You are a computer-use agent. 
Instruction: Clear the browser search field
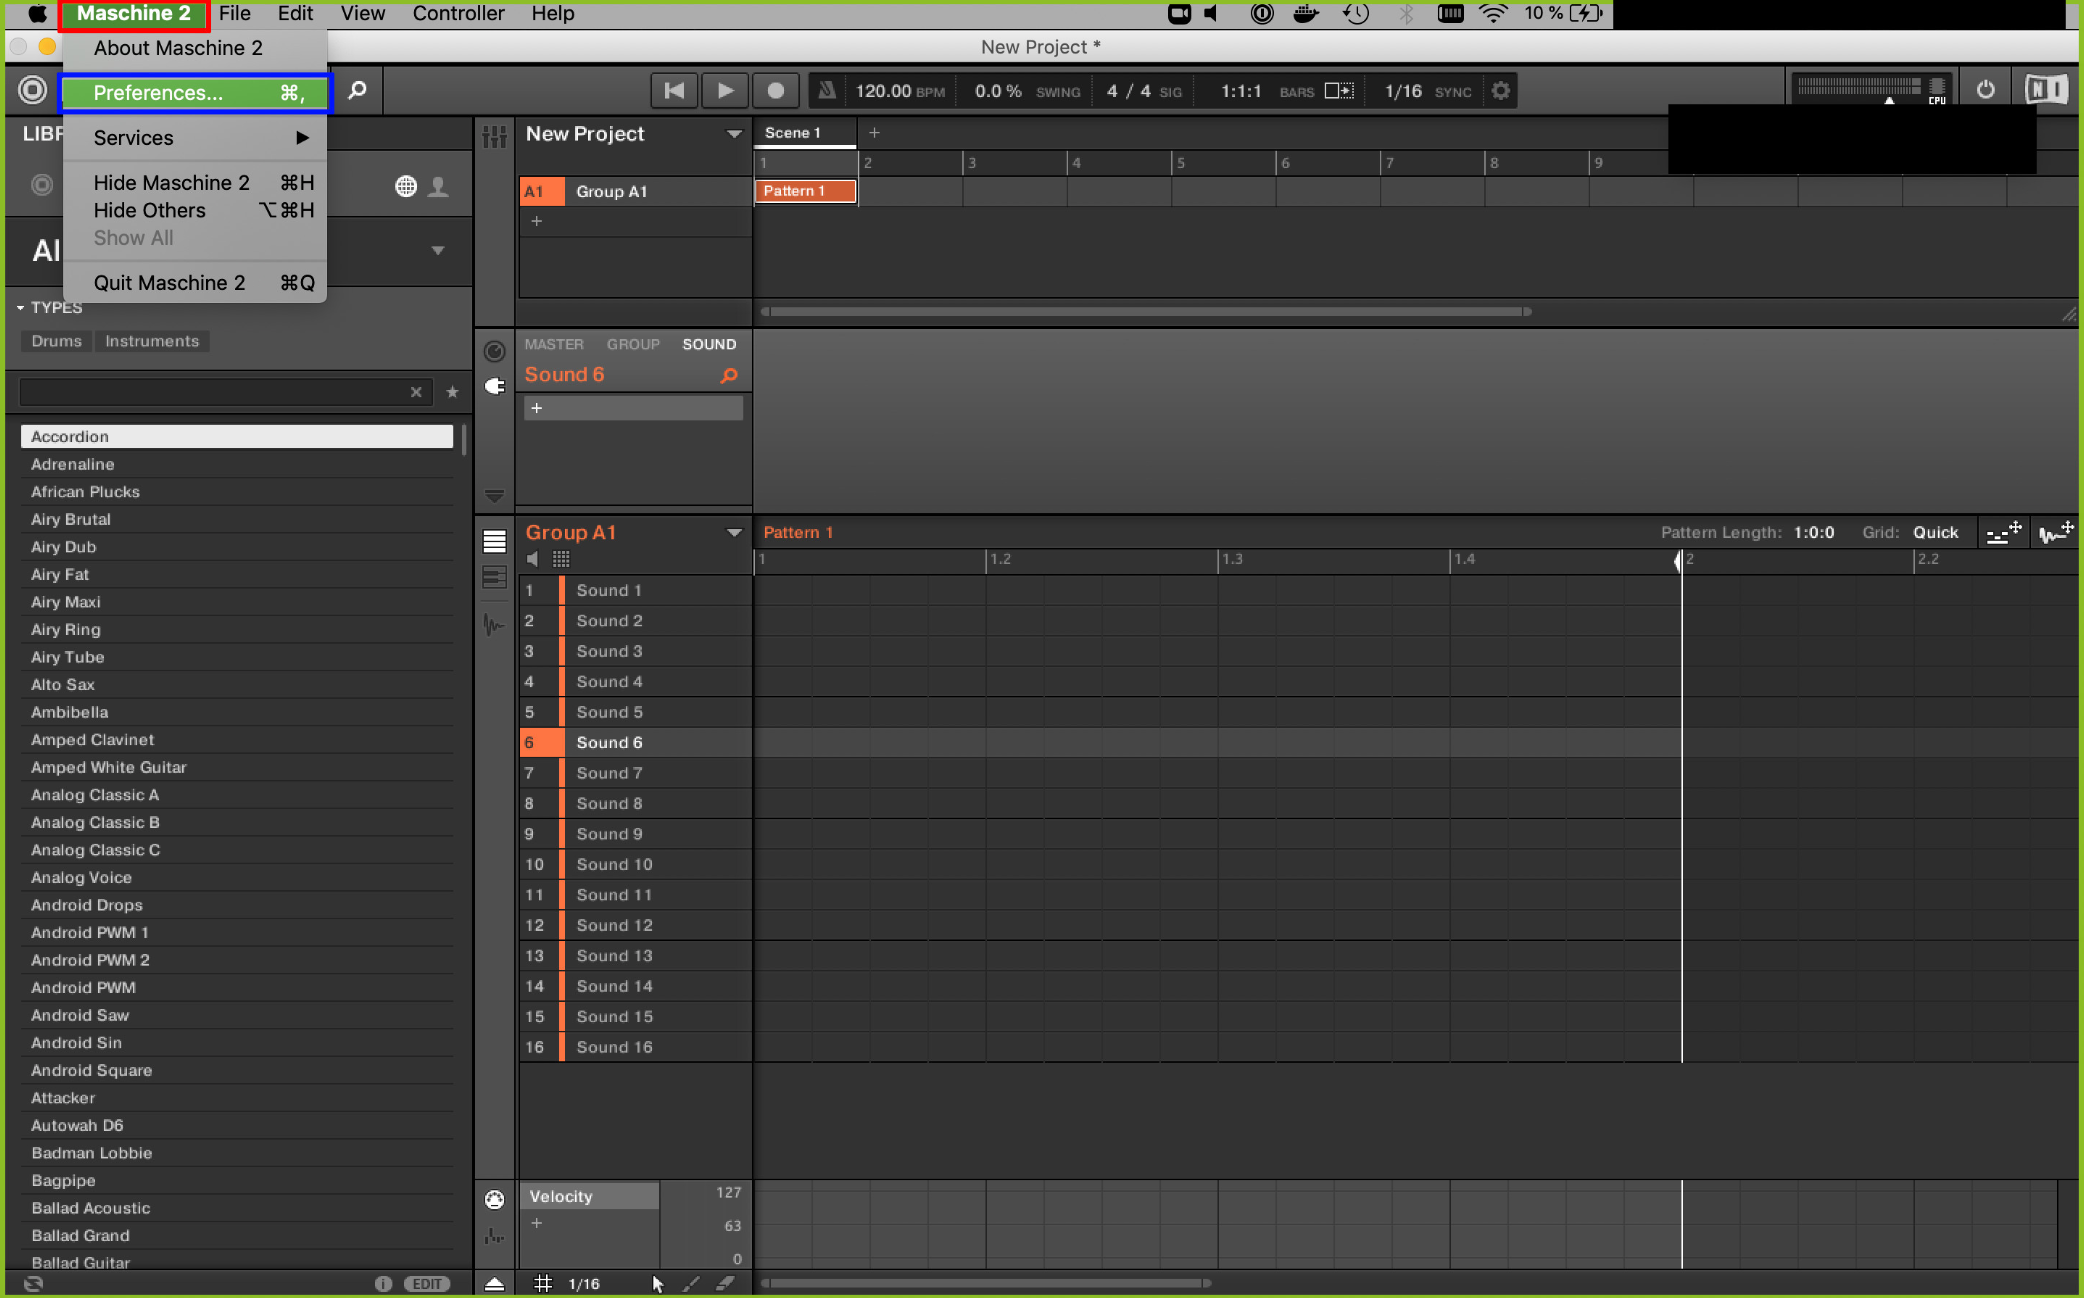tap(416, 392)
